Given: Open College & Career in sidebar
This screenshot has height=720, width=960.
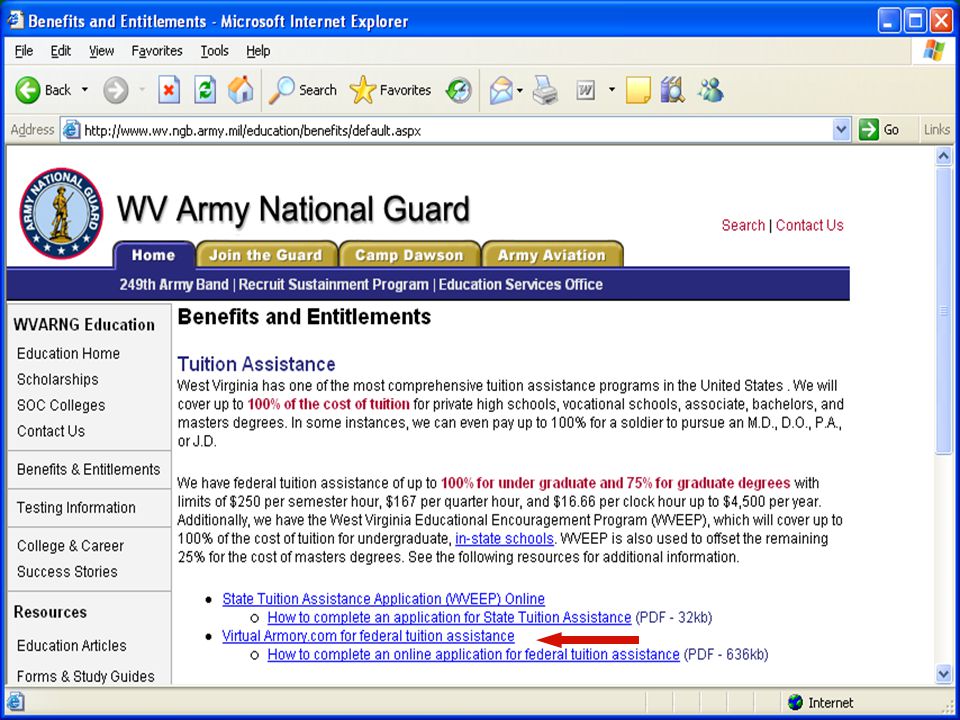Looking at the screenshot, I should tap(70, 546).
